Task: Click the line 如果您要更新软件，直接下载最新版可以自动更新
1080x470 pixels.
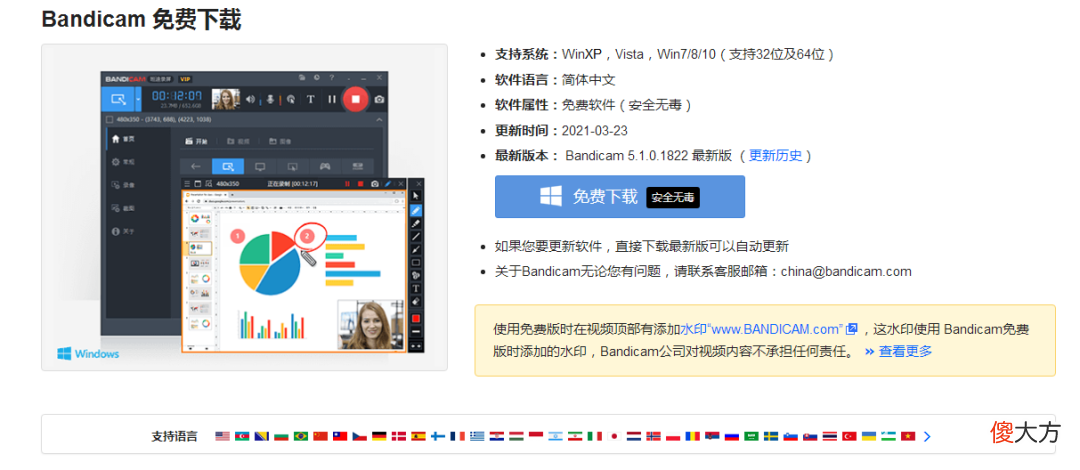Action: [642, 247]
